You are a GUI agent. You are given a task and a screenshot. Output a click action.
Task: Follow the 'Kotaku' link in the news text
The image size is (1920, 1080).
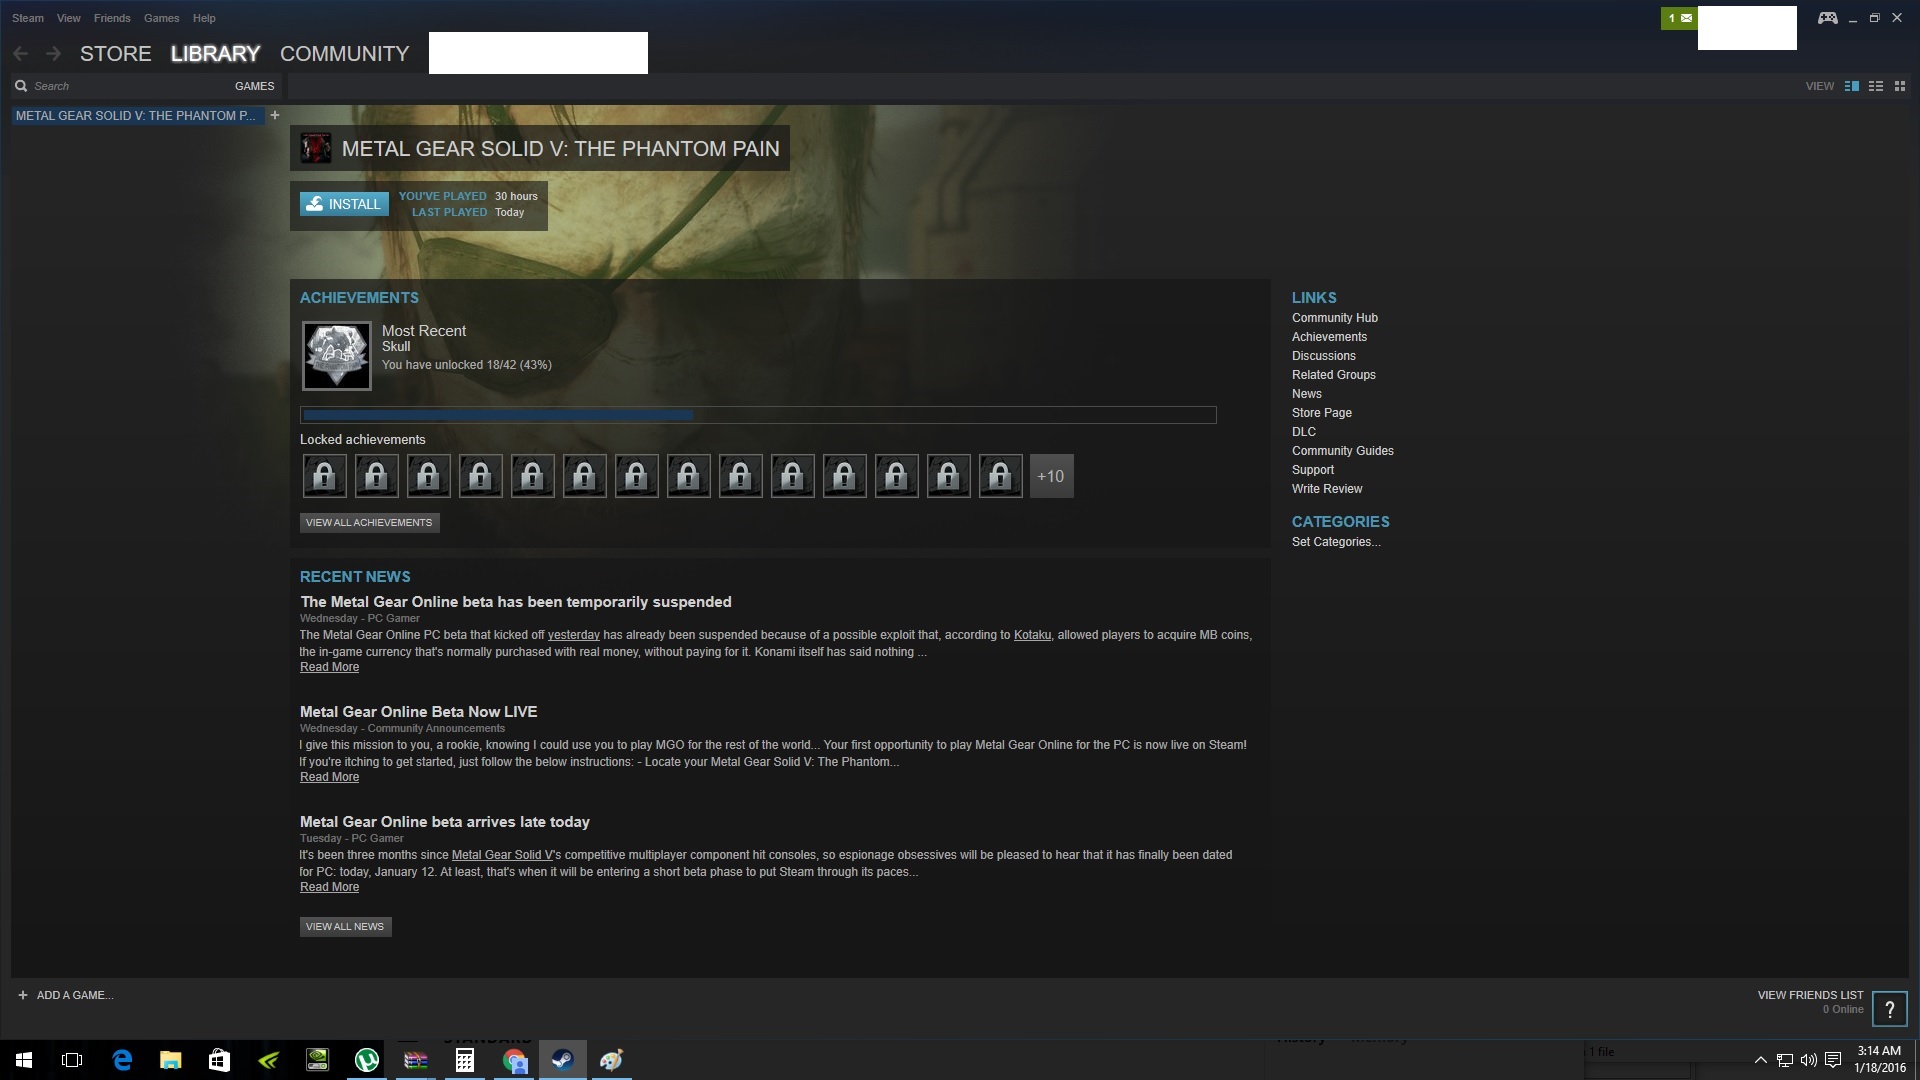[1032, 635]
